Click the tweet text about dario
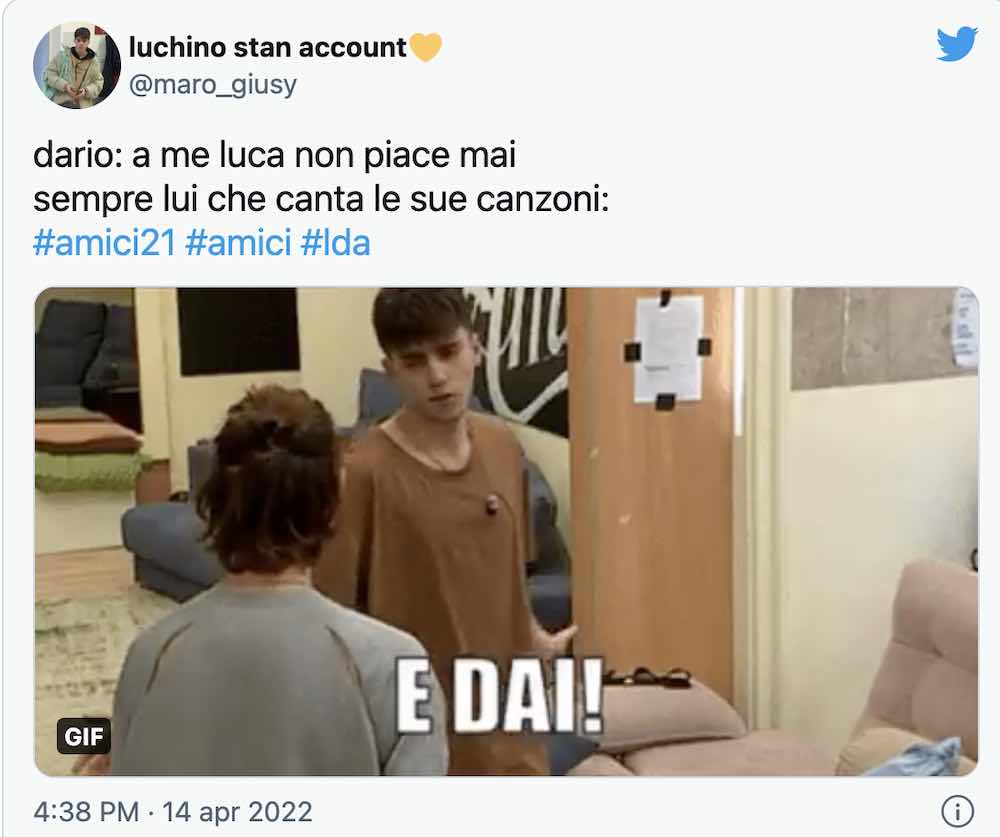The width and height of the screenshot is (1000, 837). 274,155
